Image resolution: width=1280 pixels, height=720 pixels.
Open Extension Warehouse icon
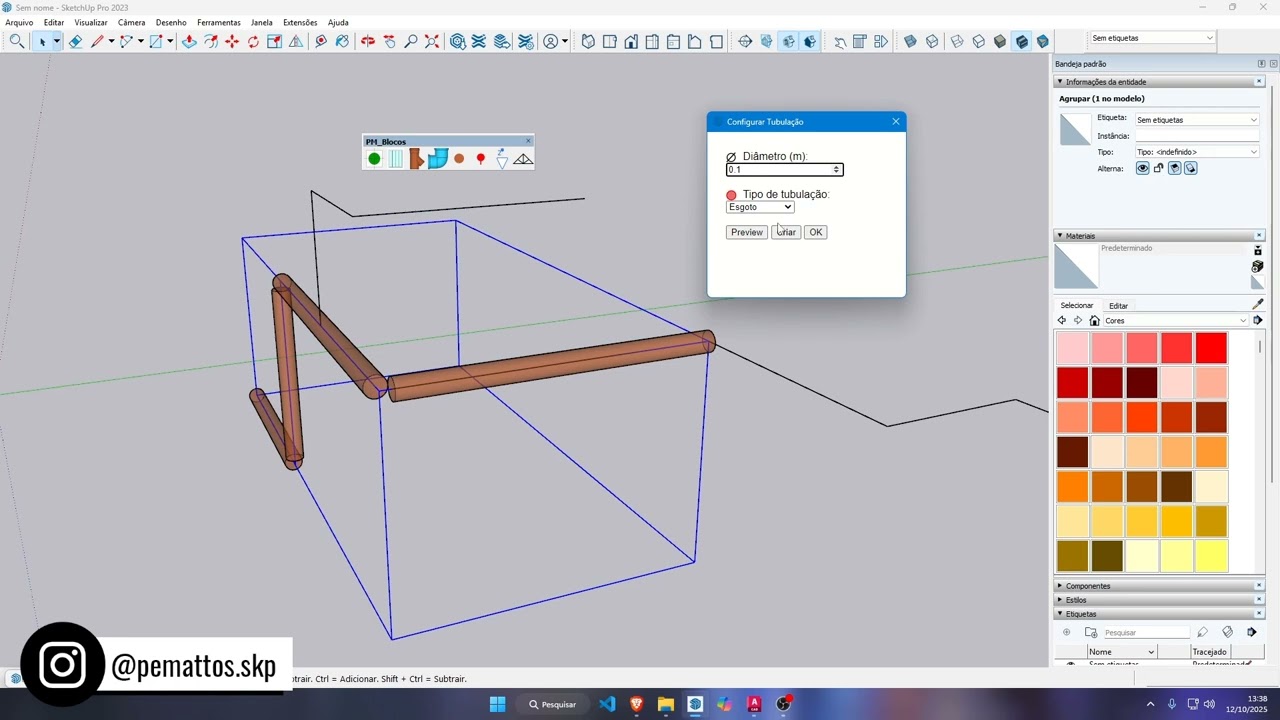pos(478,41)
